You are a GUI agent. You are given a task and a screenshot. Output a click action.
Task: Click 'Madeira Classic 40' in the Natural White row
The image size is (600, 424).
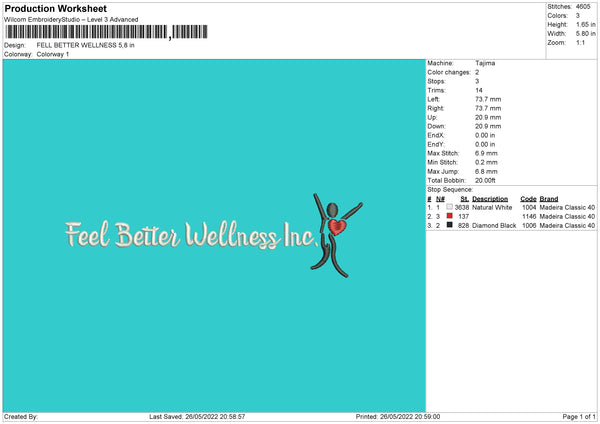coord(567,207)
